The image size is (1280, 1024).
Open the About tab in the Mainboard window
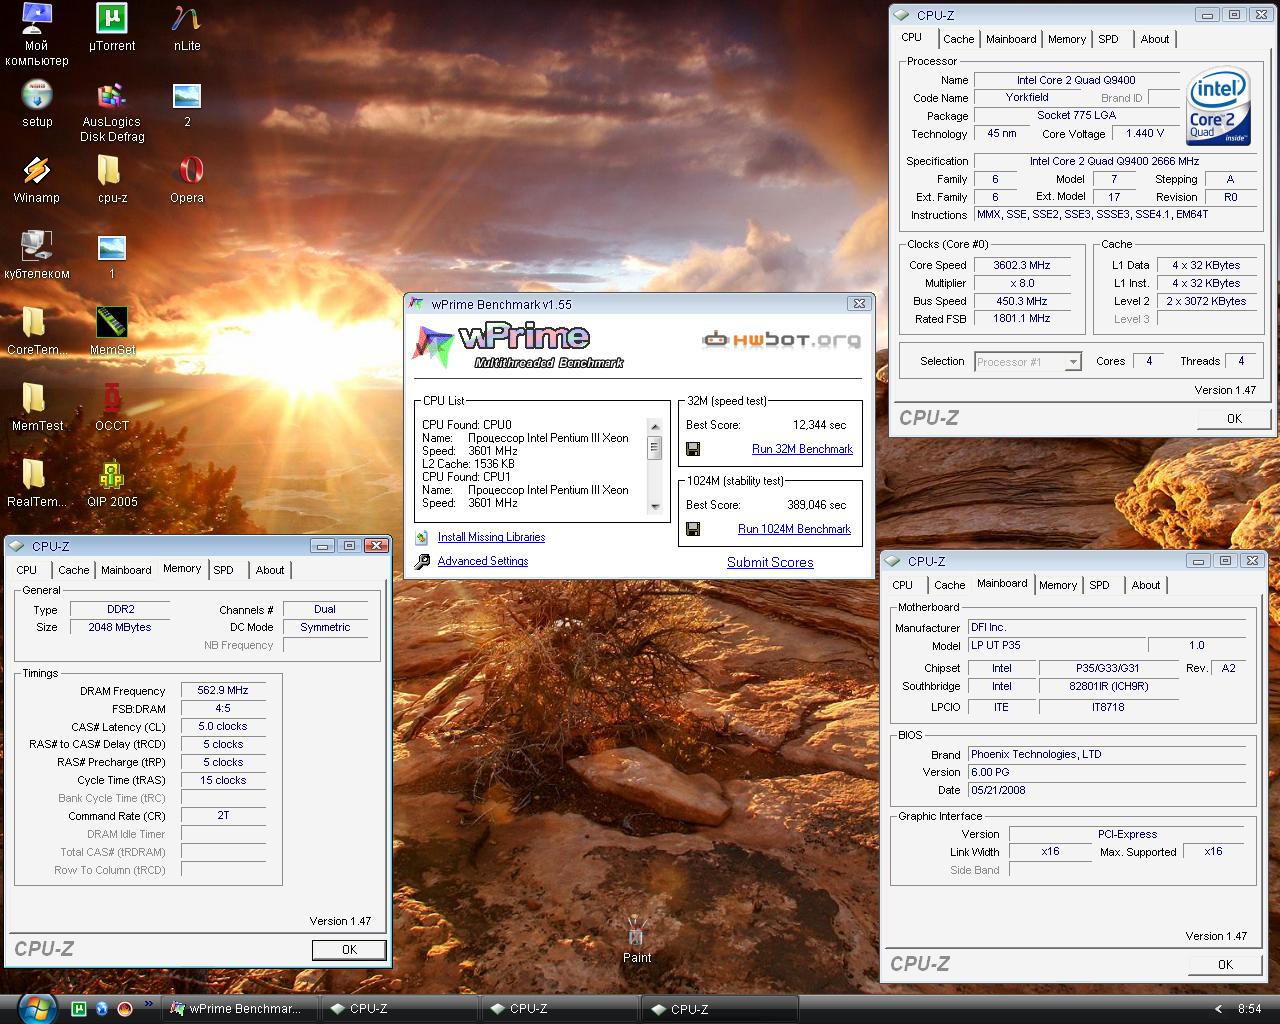[x=1146, y=585]
